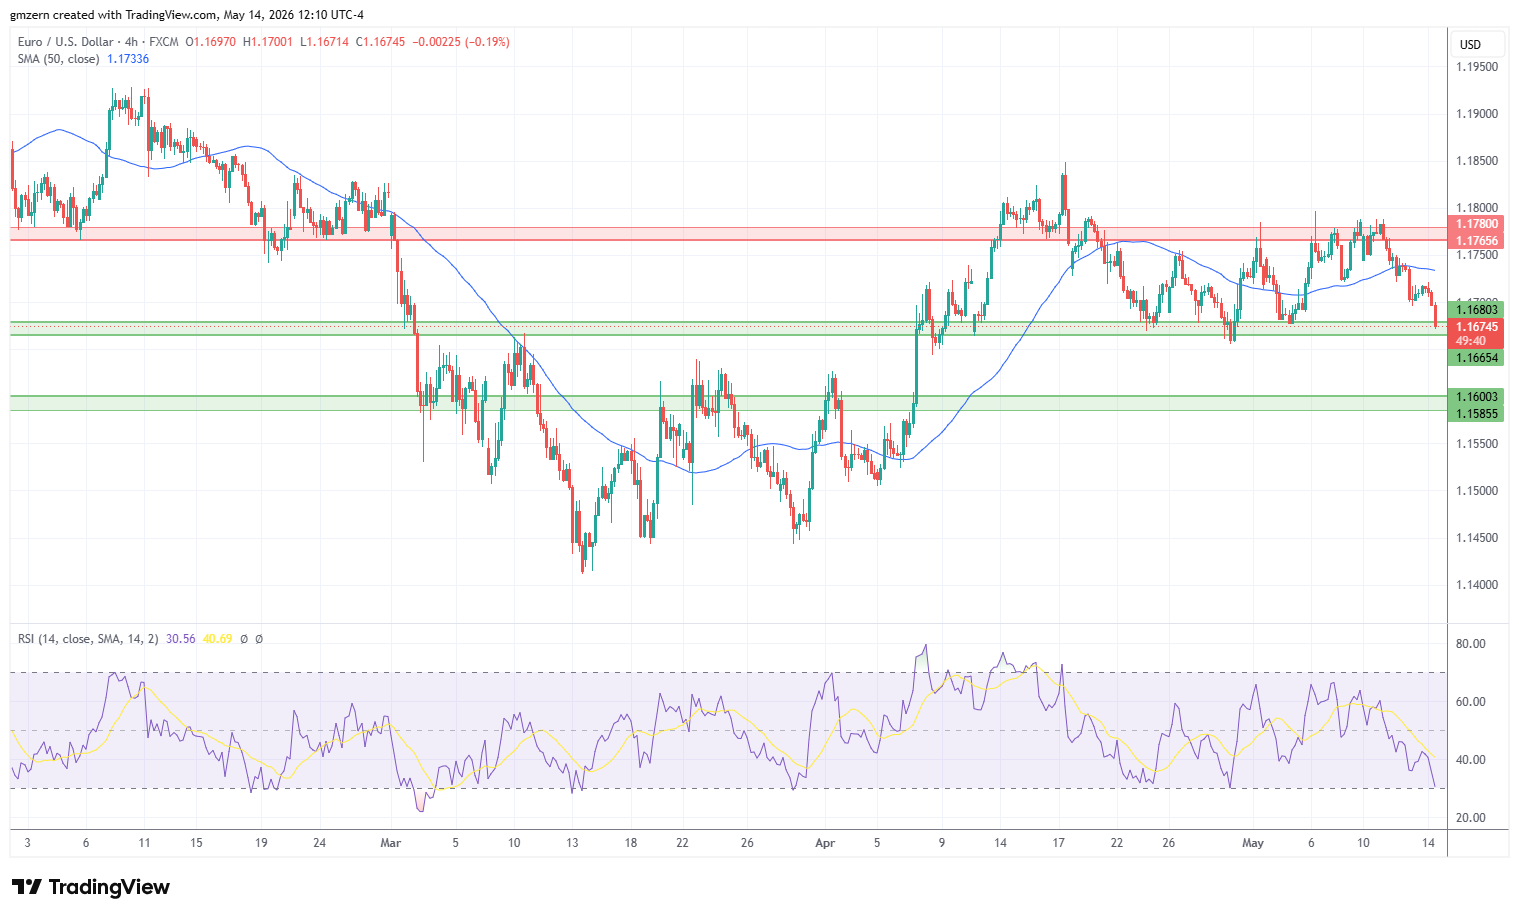
Task: Click the 60.00 RSI scale label
Action: pos(1471,702)
